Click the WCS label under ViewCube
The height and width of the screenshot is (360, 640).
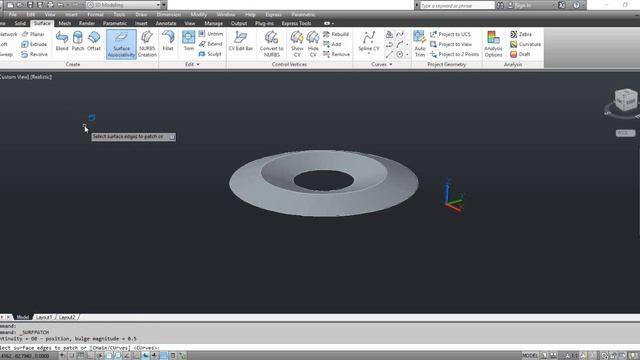coord(625,133)
